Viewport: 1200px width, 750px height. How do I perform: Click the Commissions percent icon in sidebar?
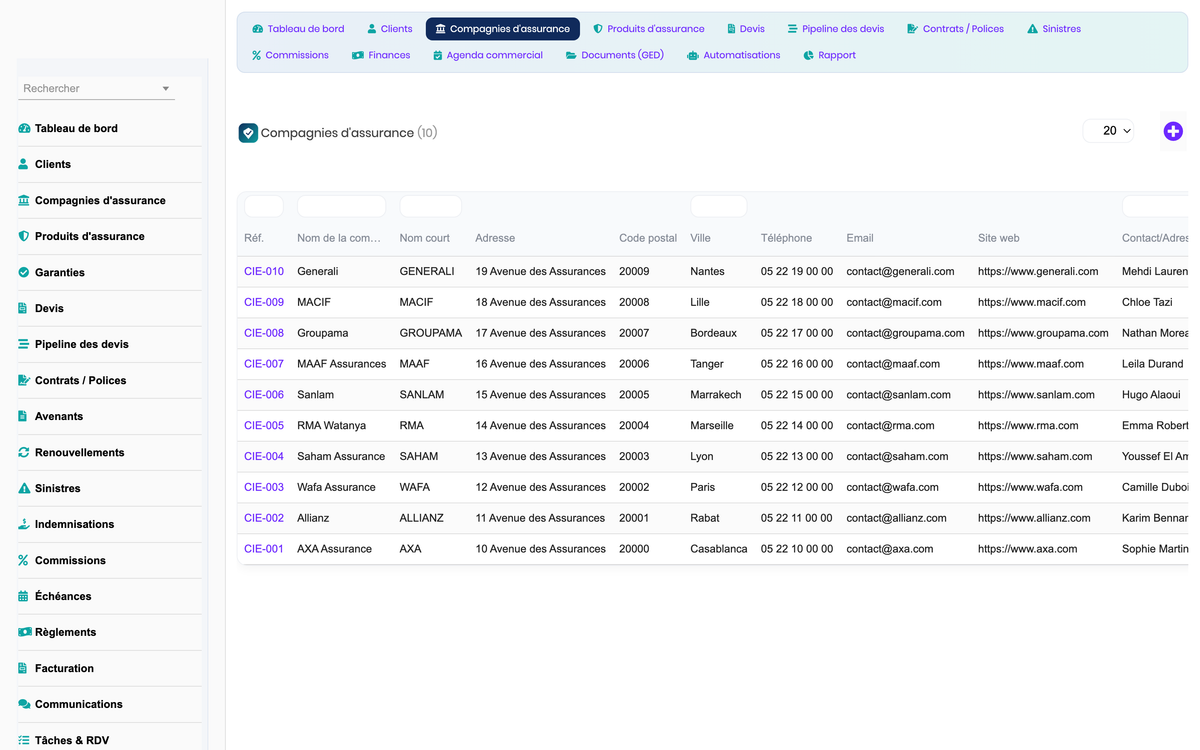click(24, 560)
